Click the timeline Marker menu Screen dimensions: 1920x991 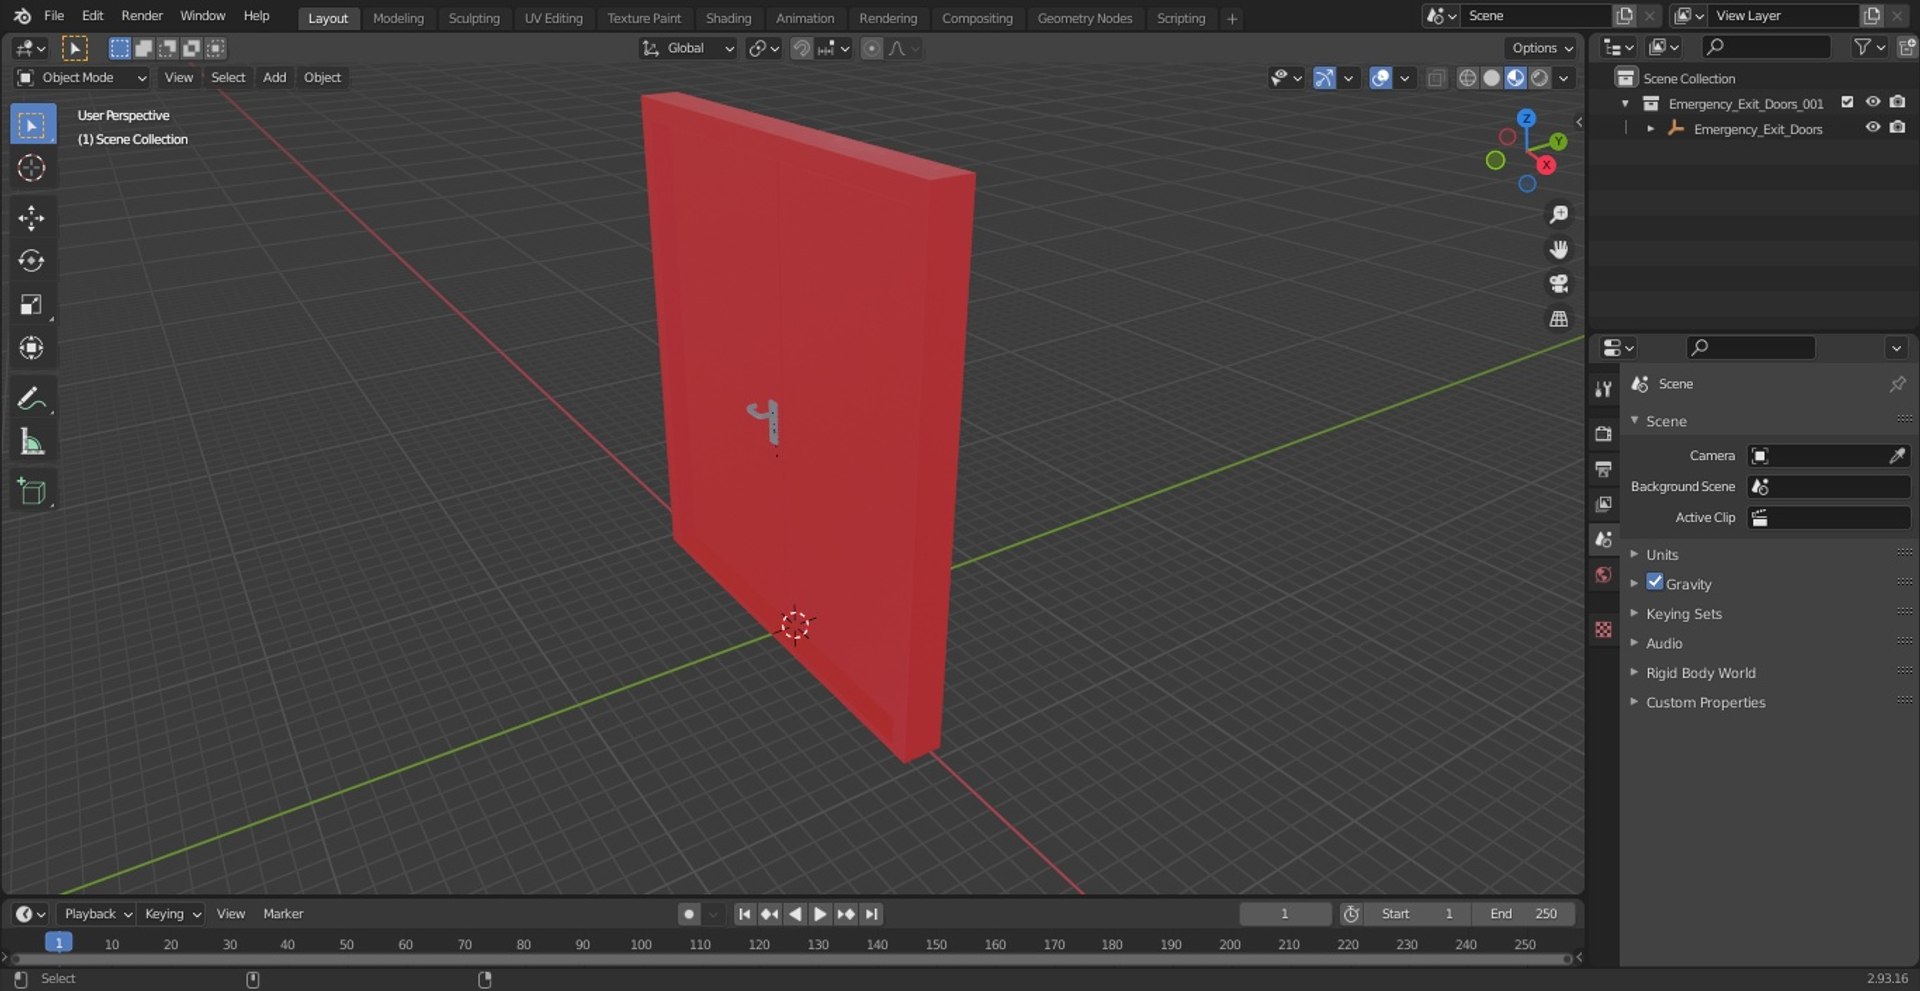click(x=283, y=914)
